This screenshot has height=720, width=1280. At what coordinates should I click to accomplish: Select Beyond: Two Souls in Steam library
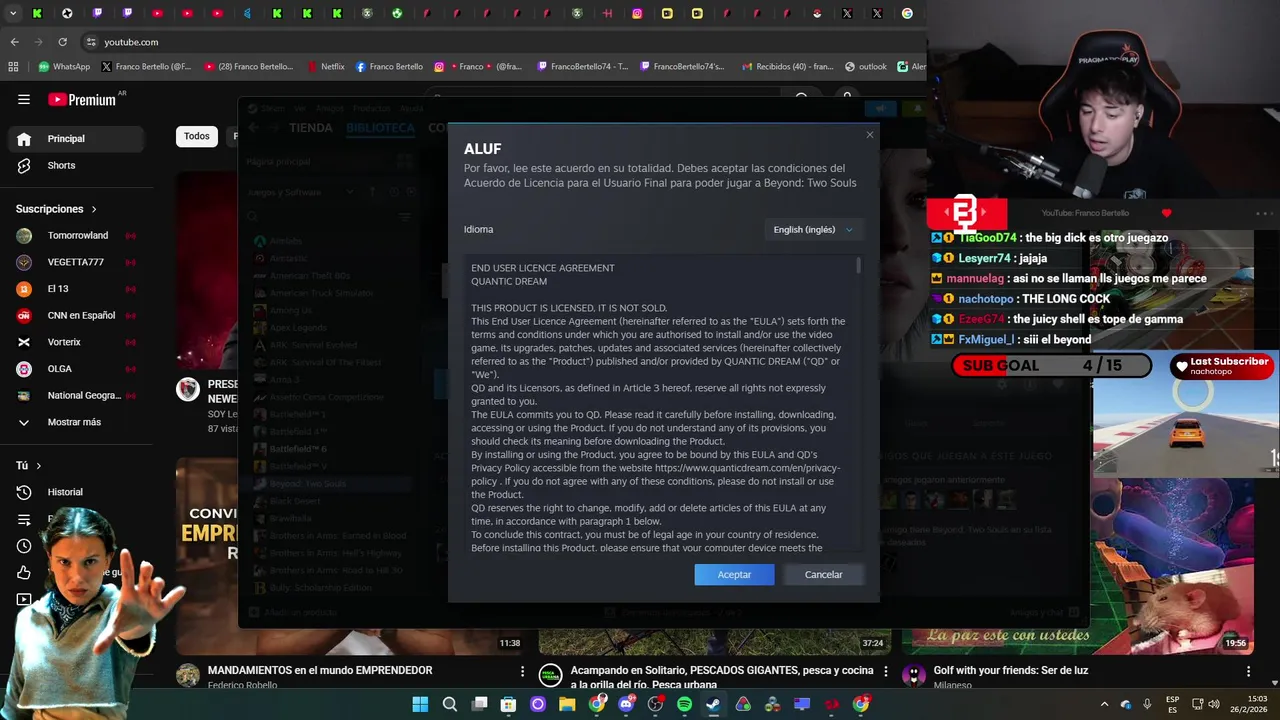click(x=307, y=484)
